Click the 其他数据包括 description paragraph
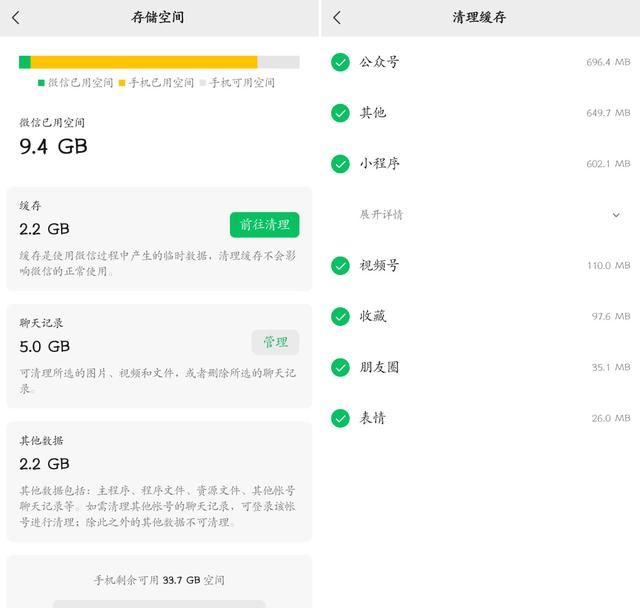 [x=158, y=506]
